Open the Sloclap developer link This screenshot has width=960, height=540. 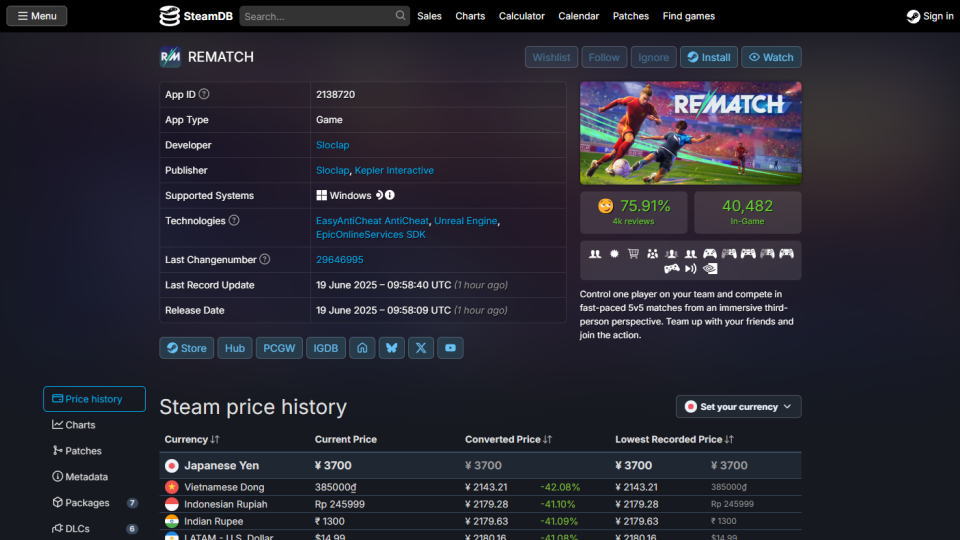332,145
